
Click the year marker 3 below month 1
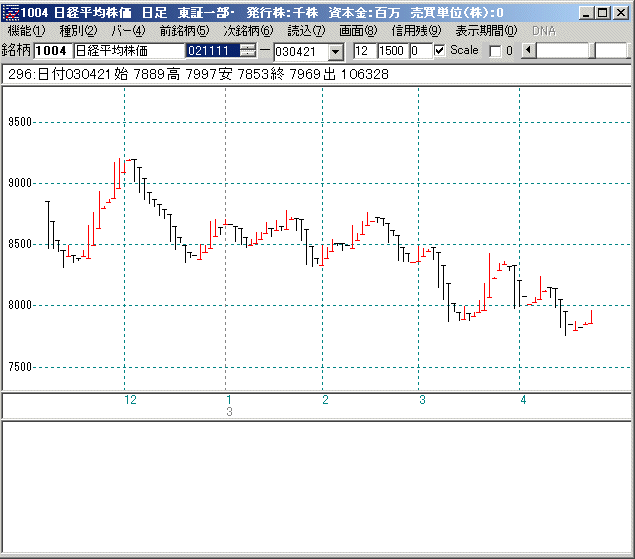point(229,412)
